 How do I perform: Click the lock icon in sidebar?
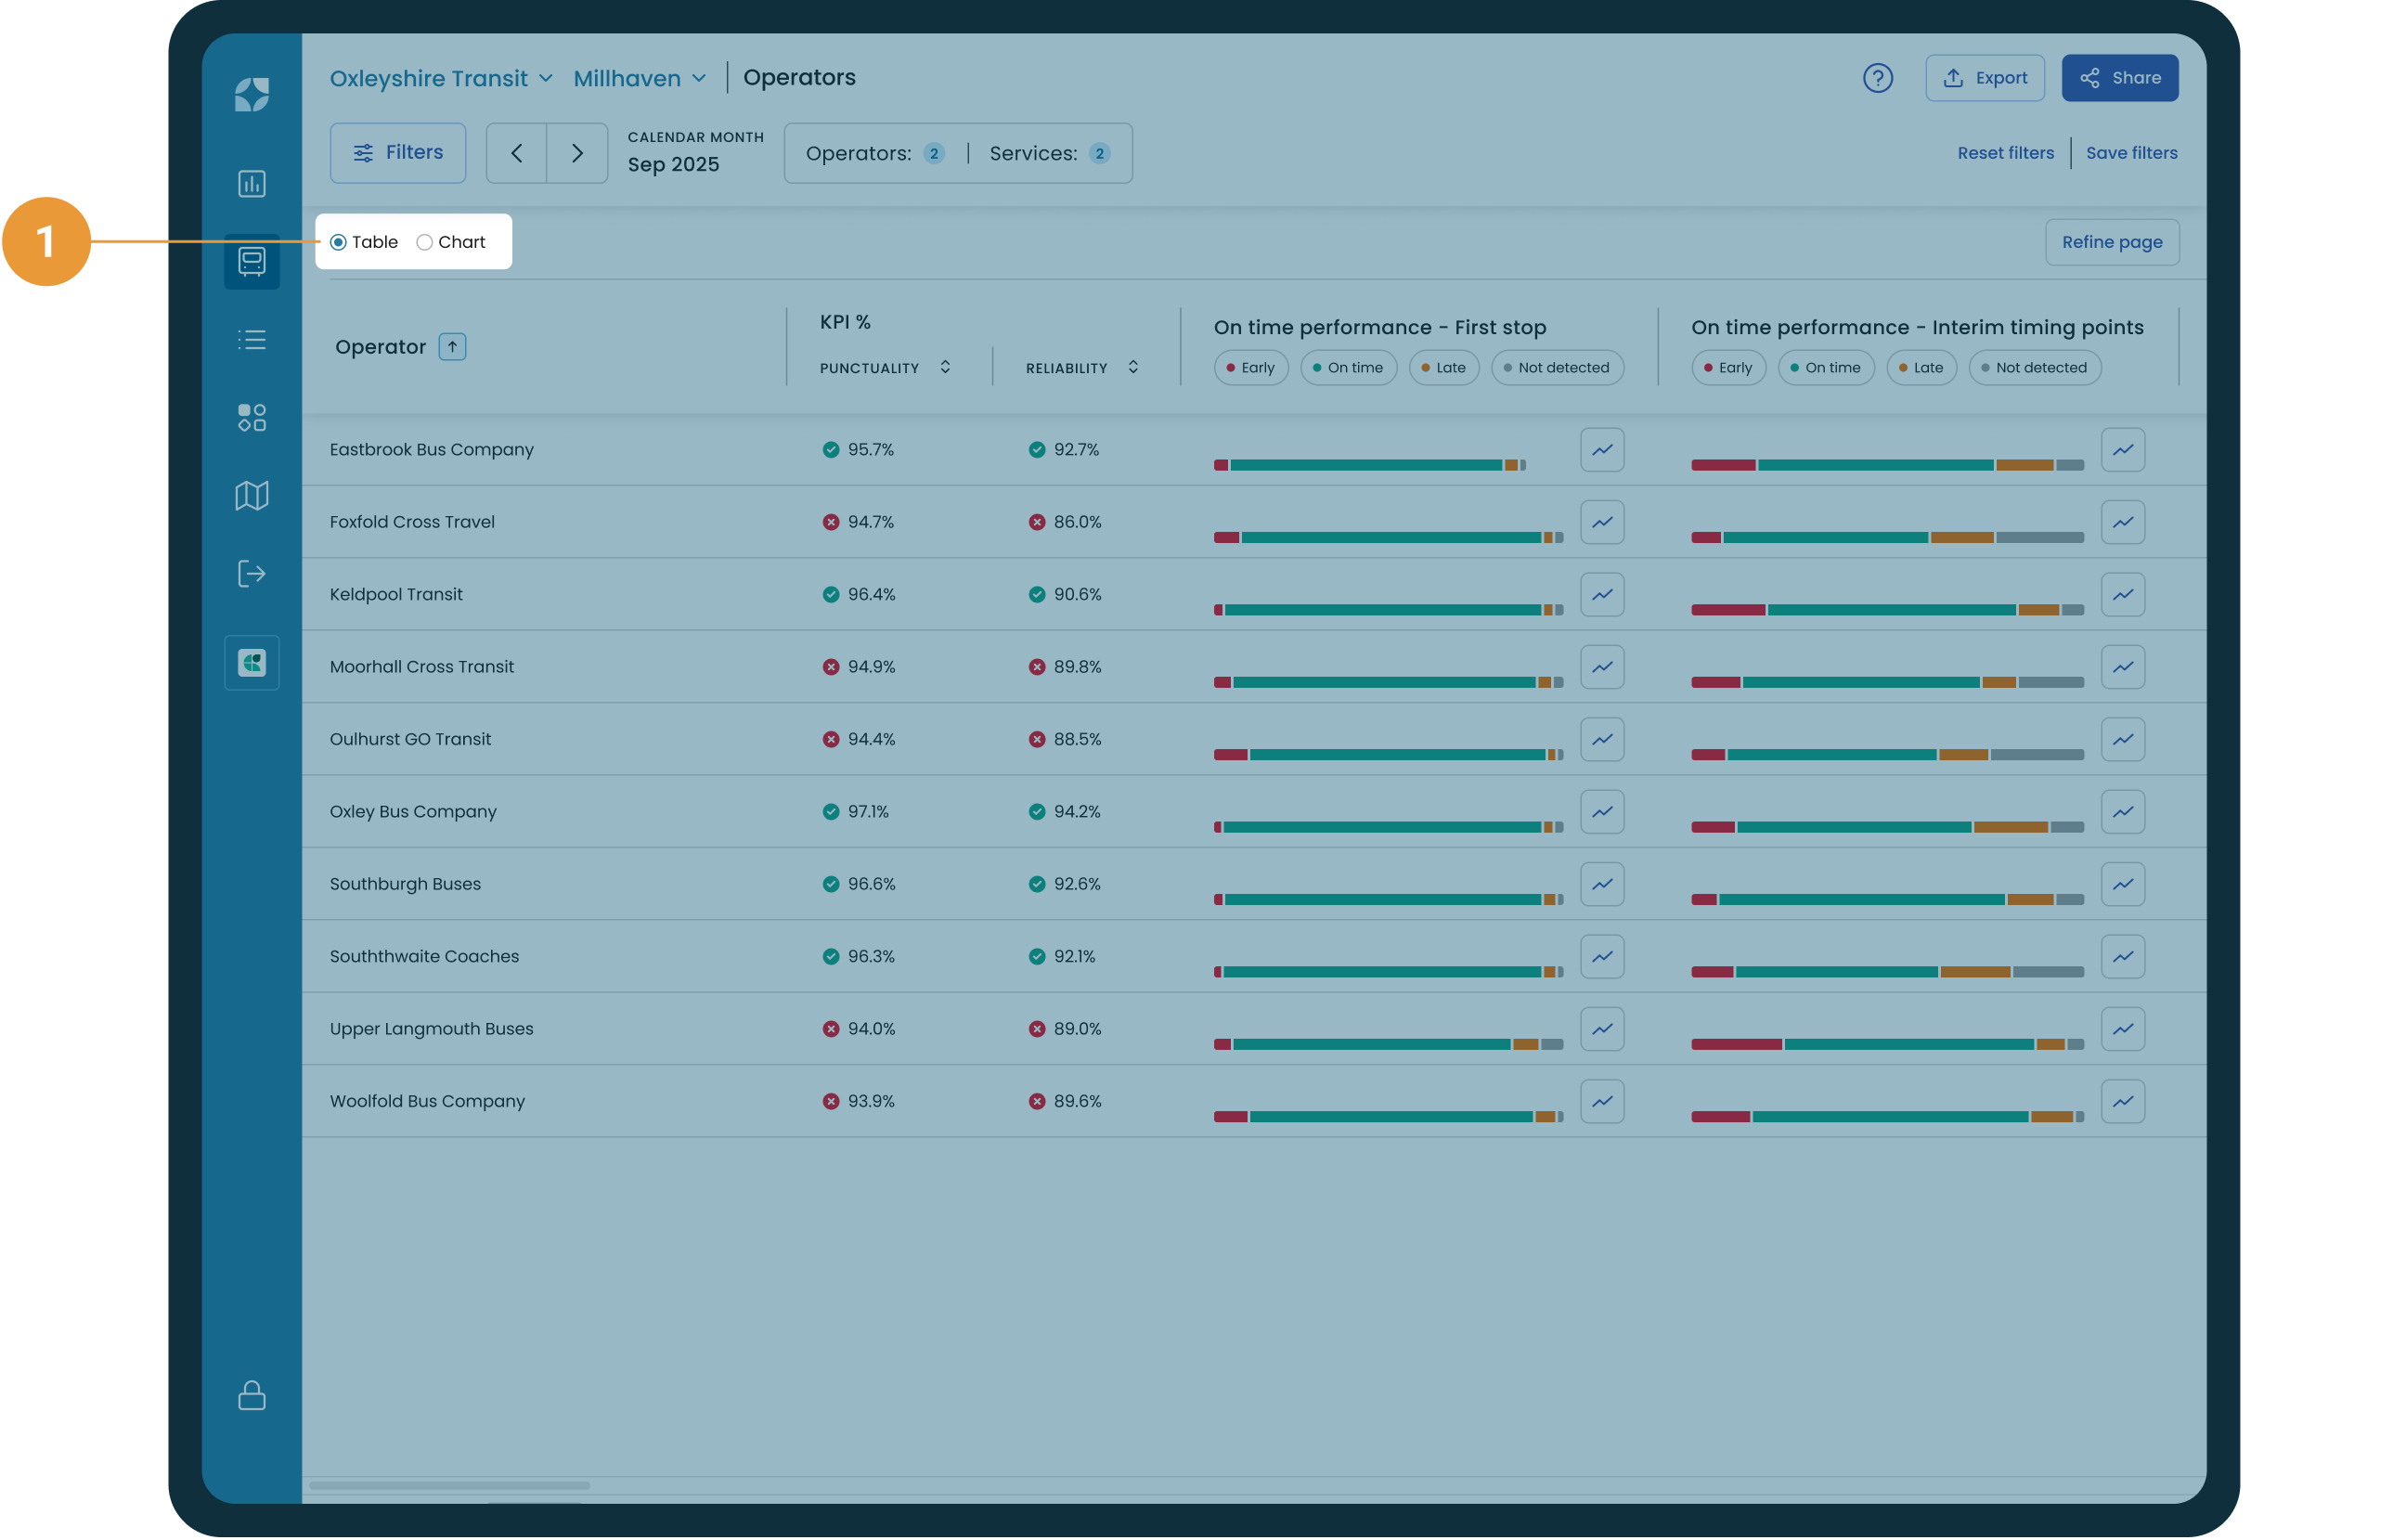click(x=252, y=1395)
